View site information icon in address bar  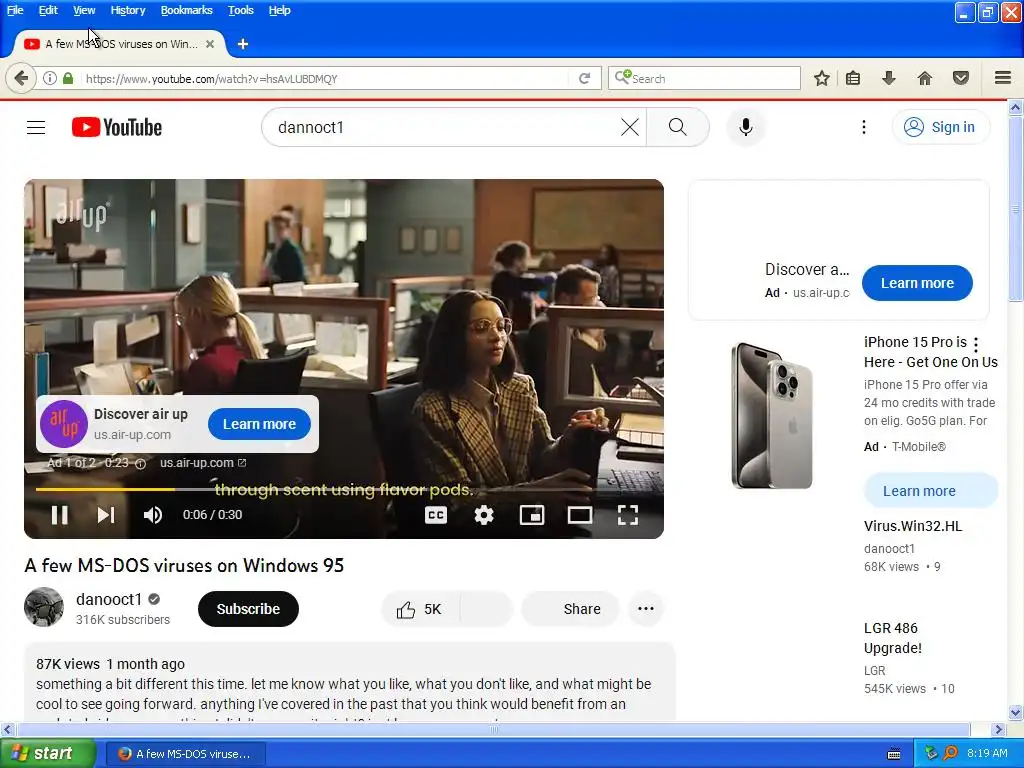[50, 78]
